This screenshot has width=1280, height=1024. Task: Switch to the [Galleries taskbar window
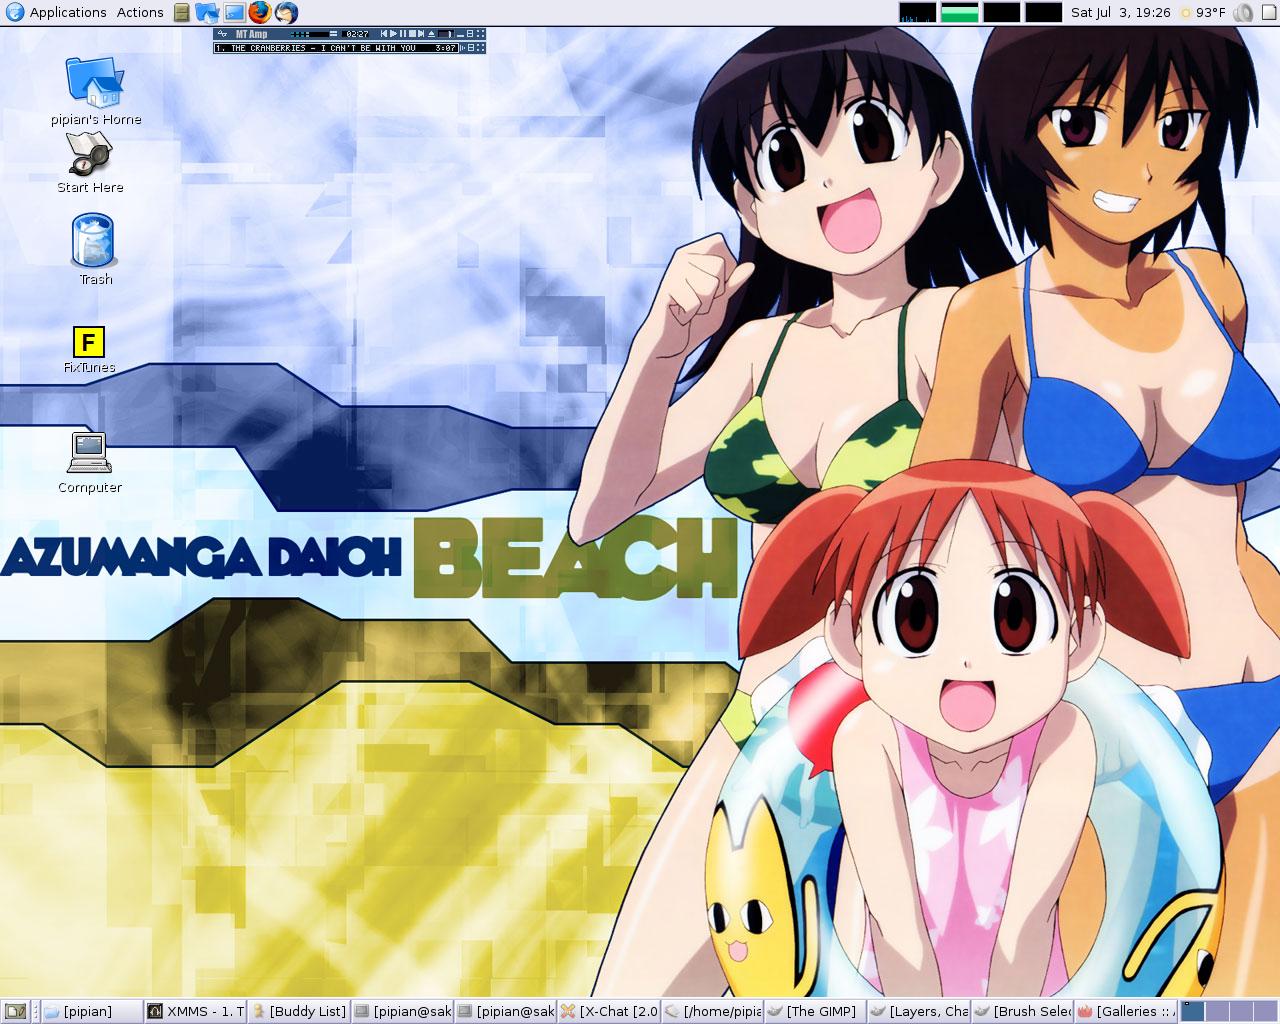[x=1127, y=1011]
